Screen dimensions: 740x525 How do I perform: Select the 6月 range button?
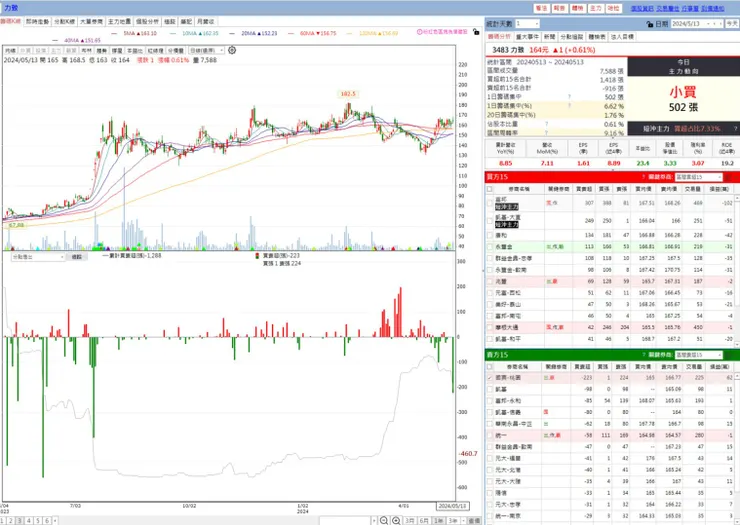424,520
